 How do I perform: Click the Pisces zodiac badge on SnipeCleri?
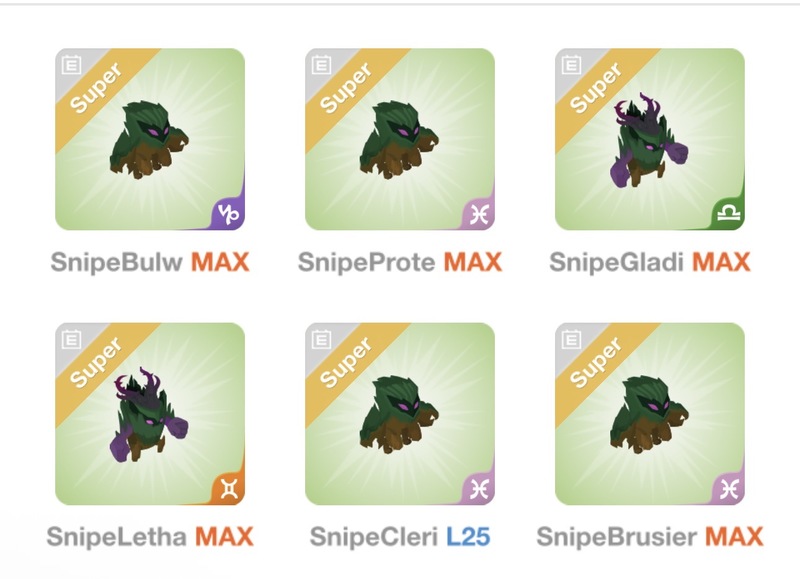479,488
